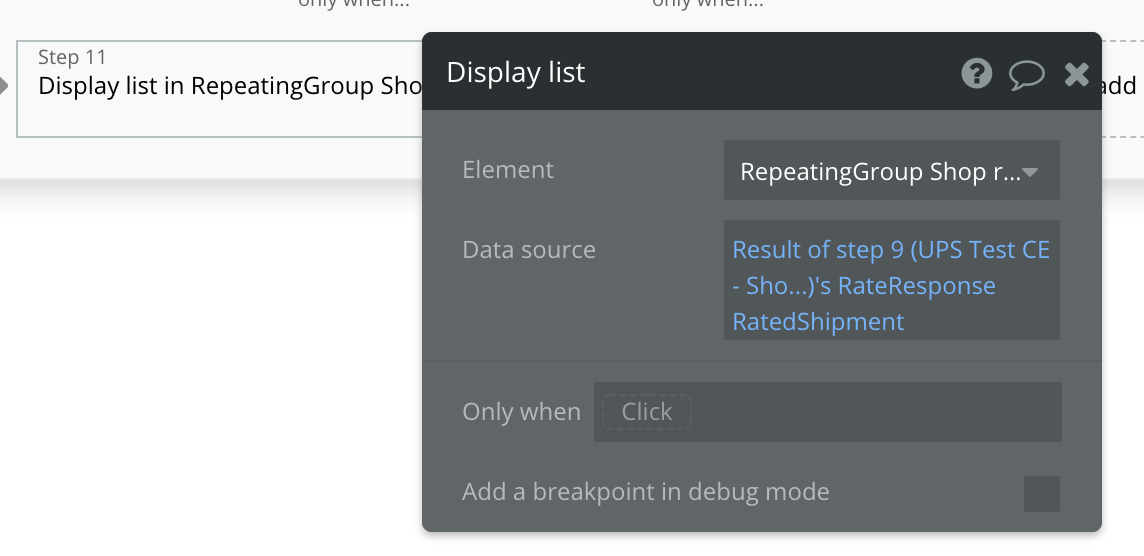The height and width of the screenshot is (556, 1144).
Task: Click the Element dropdown's caret arrow
Action: click(x=1030, y=172)
